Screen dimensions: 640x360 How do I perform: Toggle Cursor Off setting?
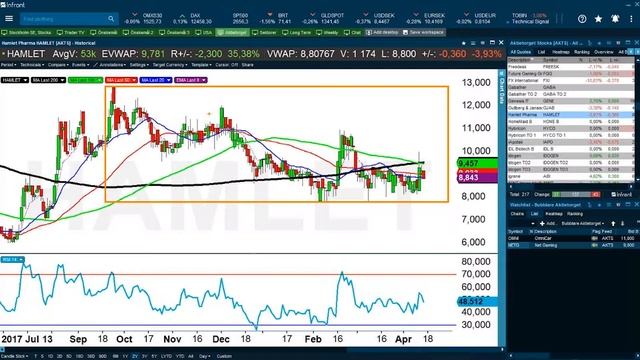227,65
